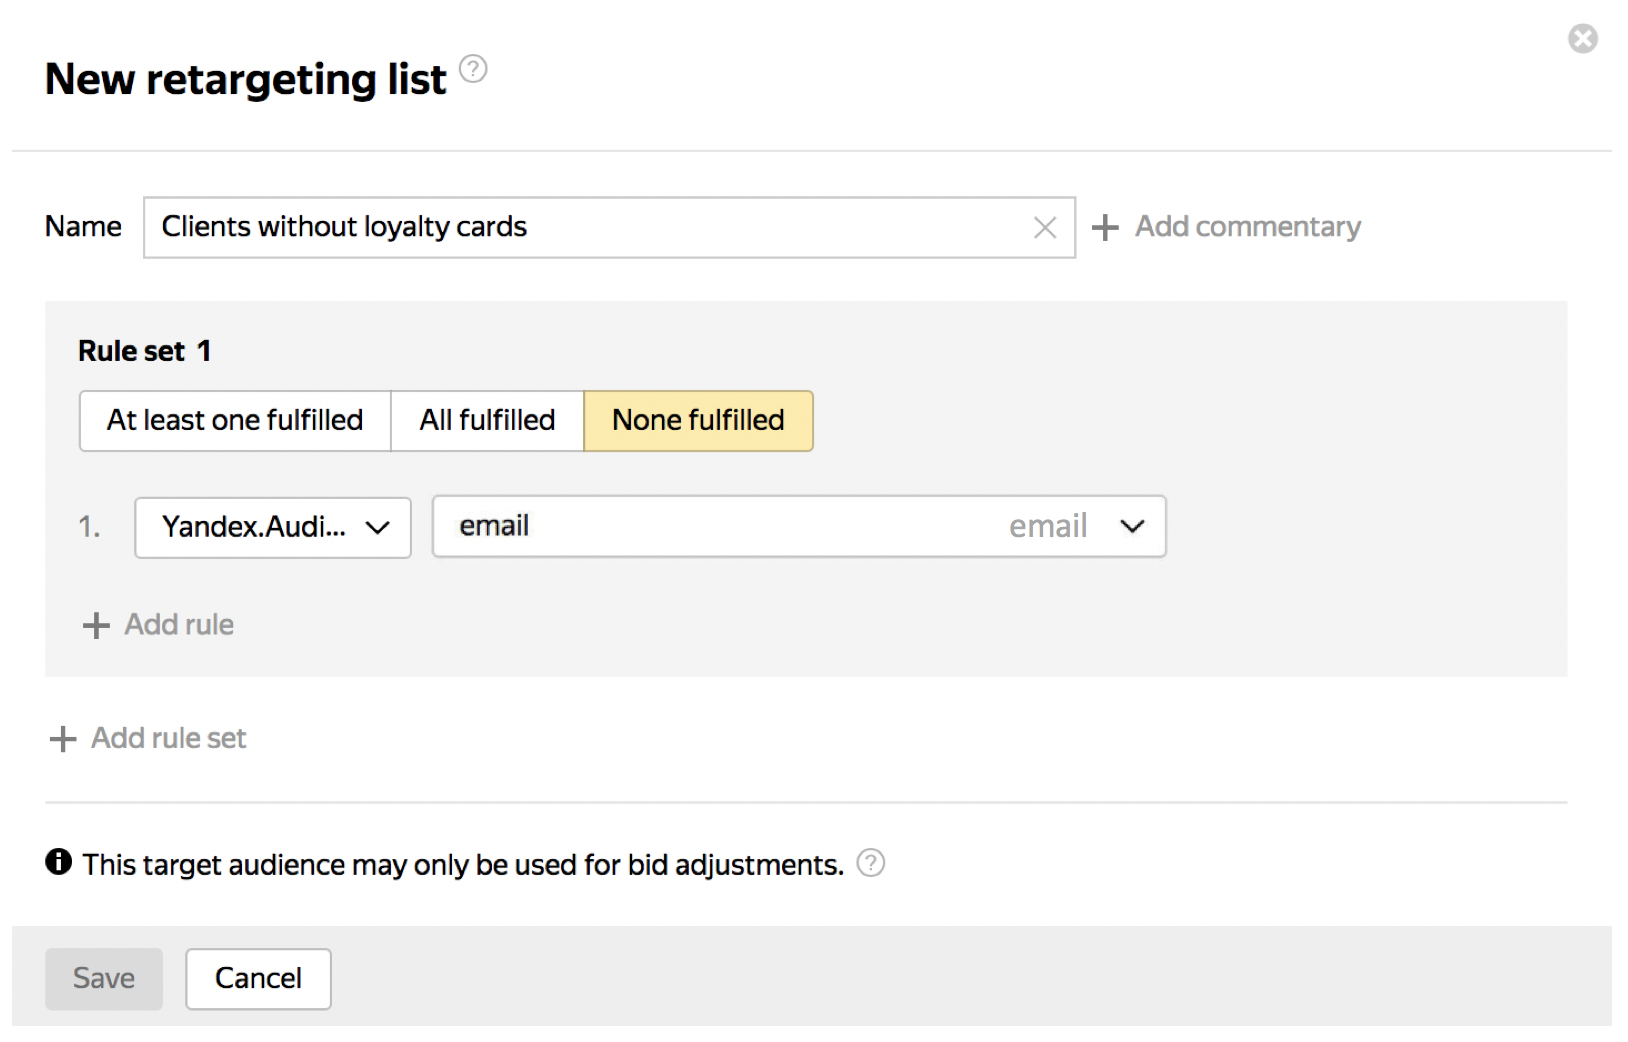
Task: Select the None fulfilled option
Action: (x=698, y=421)
